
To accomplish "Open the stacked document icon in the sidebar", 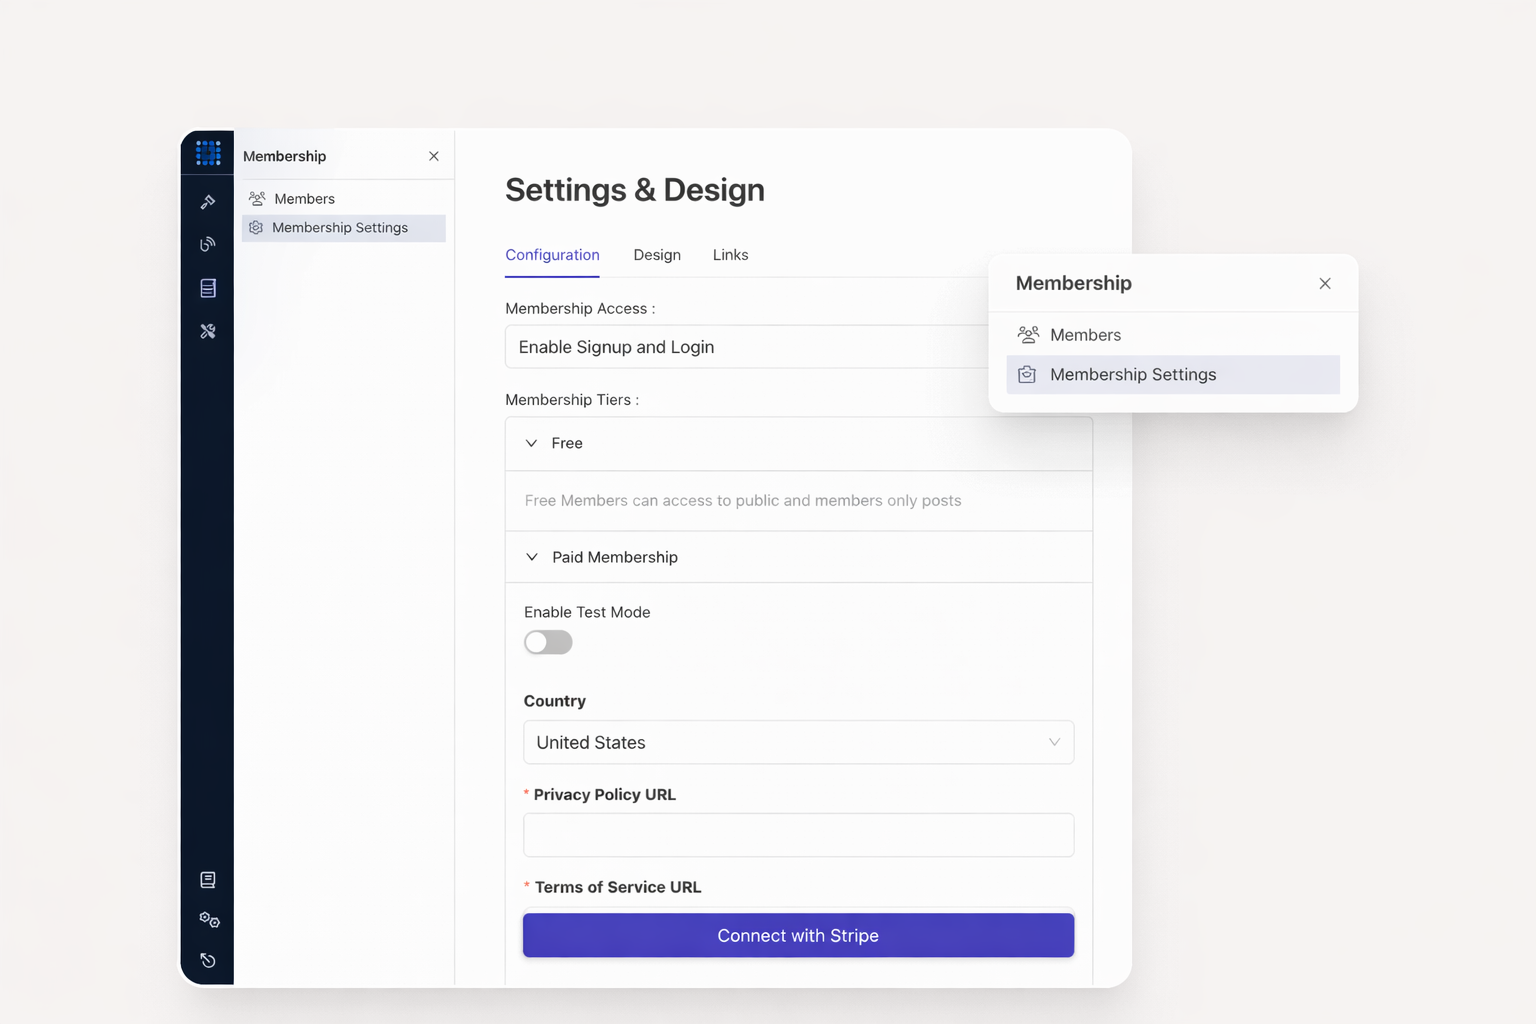I will 208,288.
